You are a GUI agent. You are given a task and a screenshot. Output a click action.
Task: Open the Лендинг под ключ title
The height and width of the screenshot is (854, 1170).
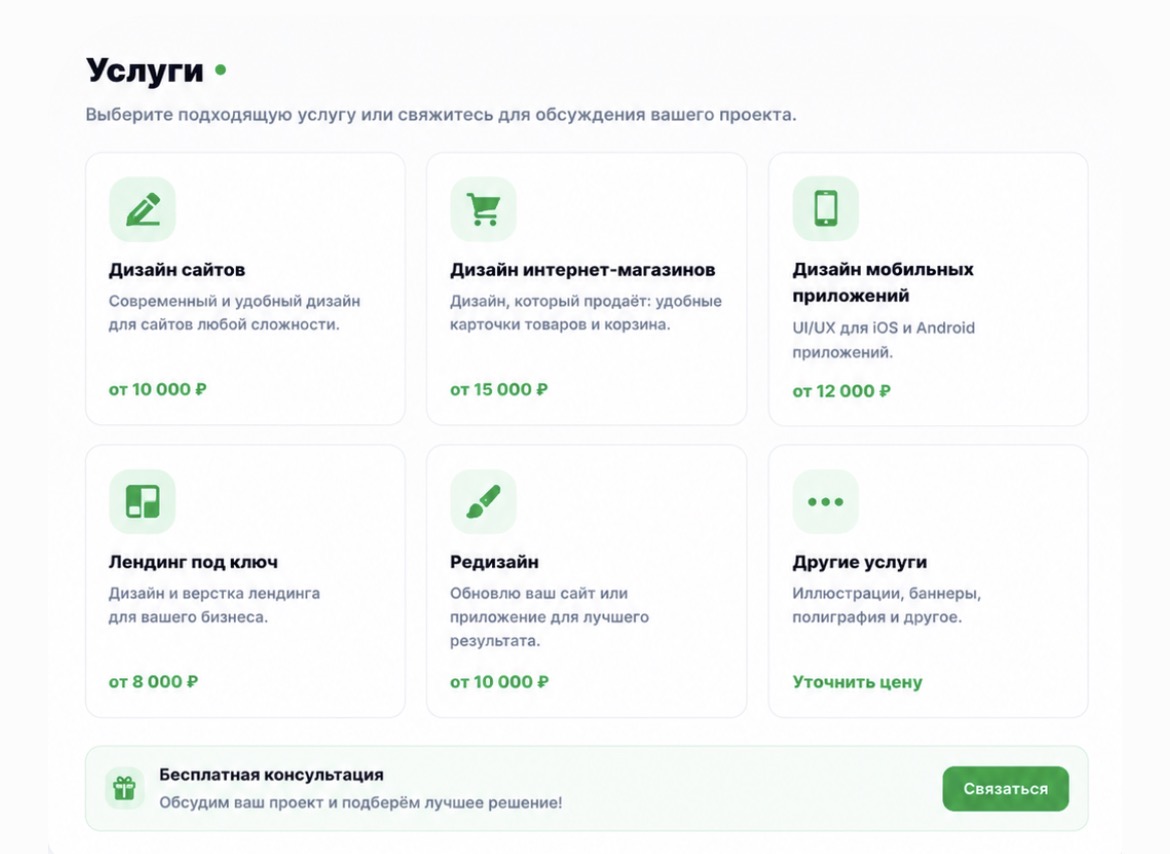193,562
